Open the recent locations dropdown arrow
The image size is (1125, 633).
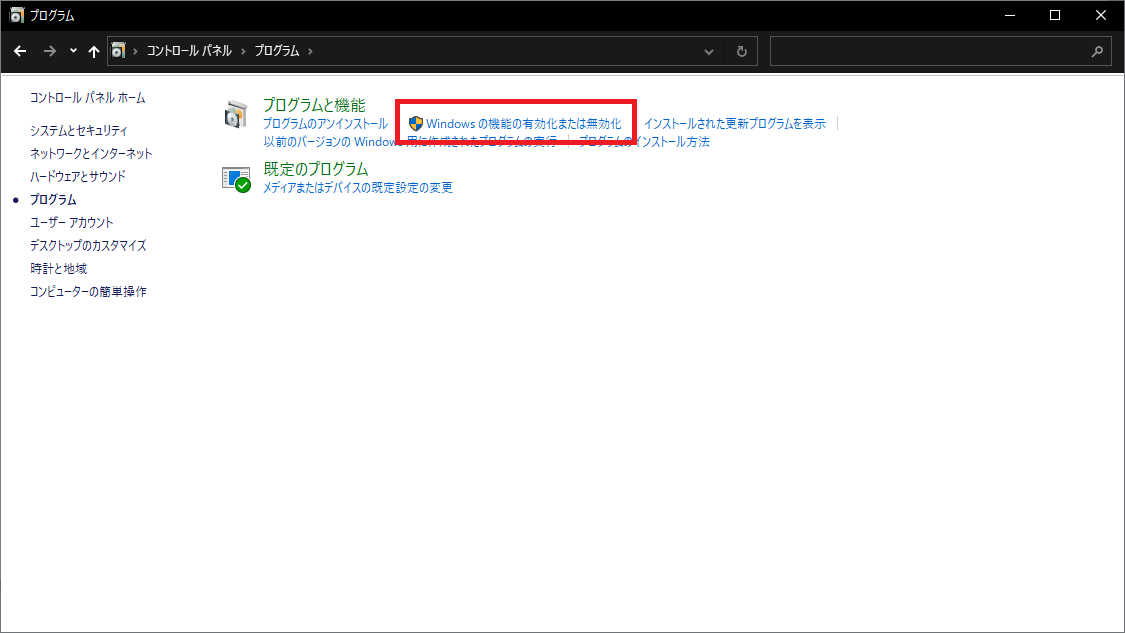[73, 51]
